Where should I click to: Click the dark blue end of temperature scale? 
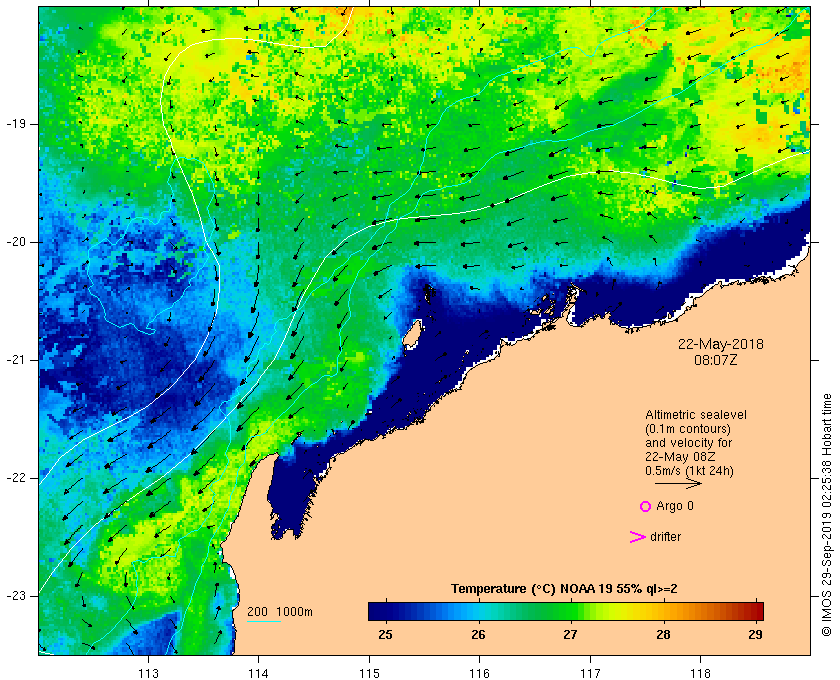[376, 611]
